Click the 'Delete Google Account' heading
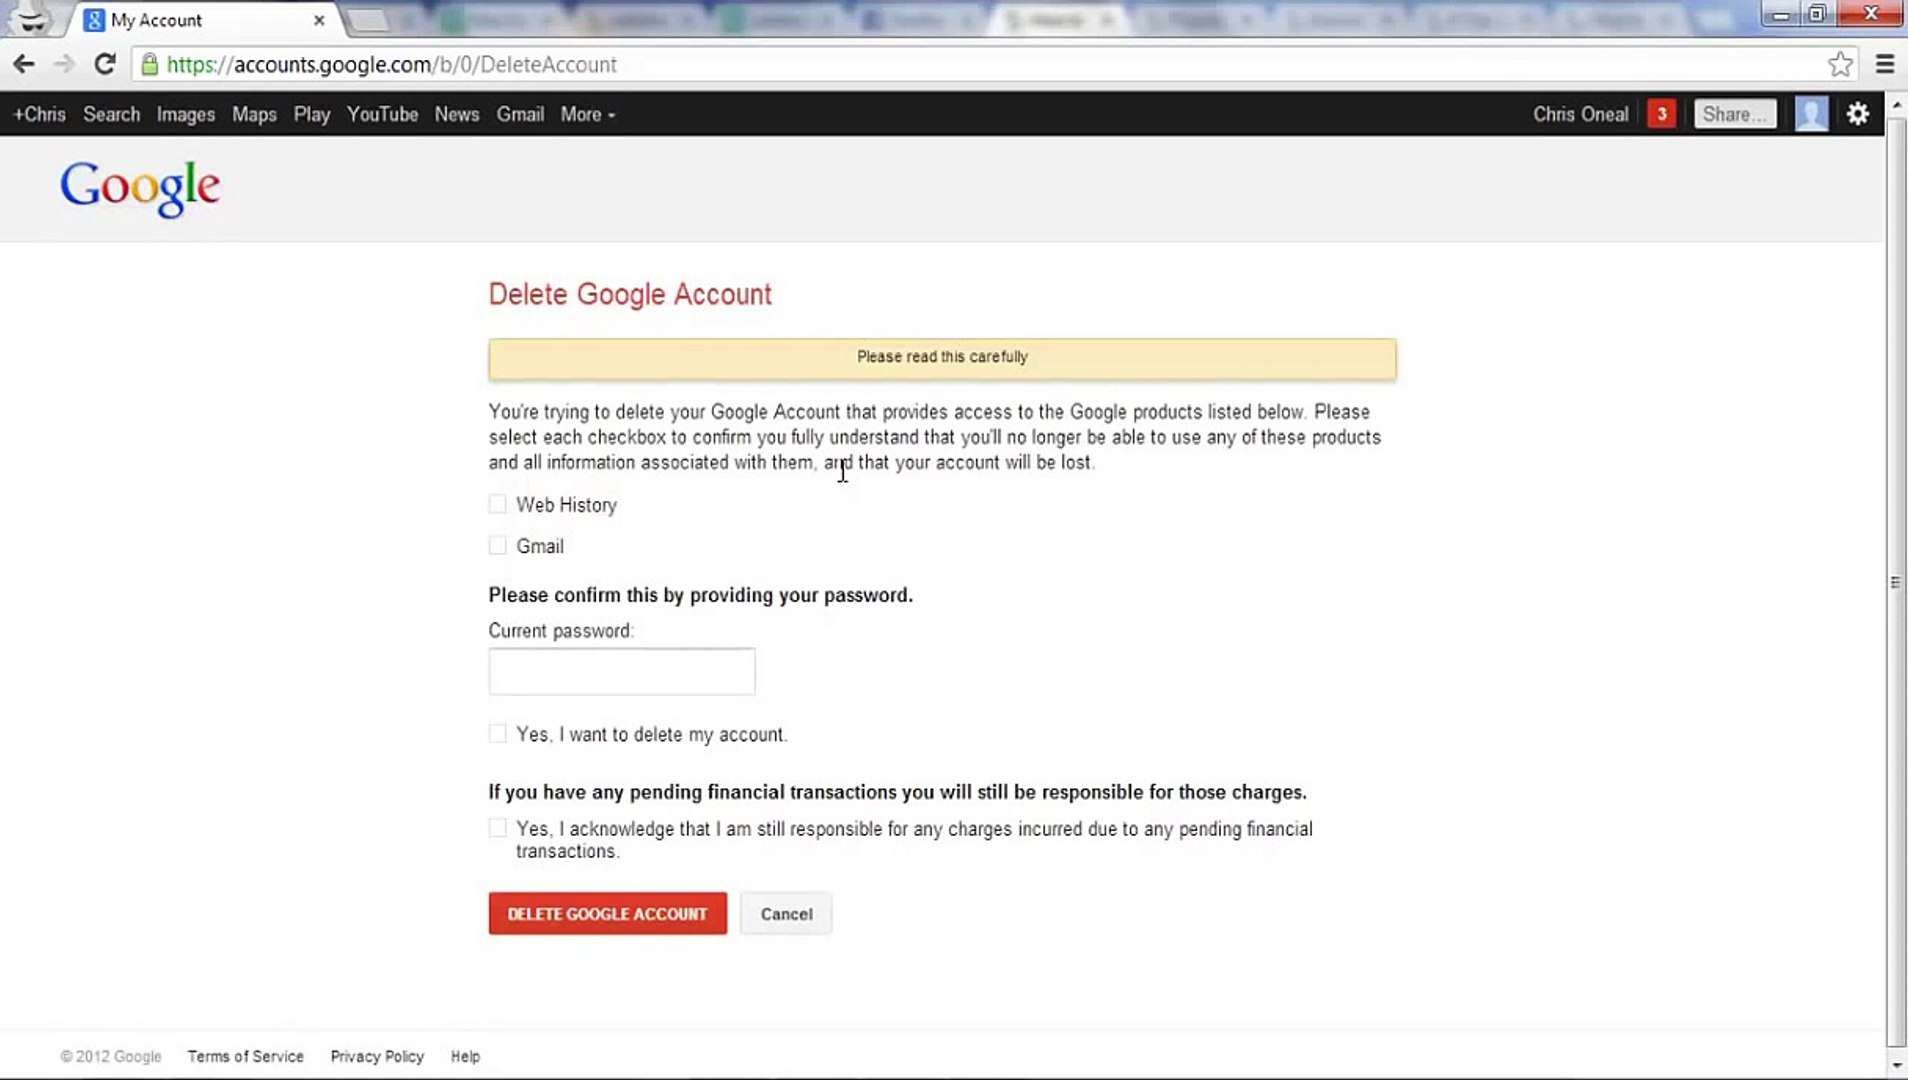 pos(630,294)
